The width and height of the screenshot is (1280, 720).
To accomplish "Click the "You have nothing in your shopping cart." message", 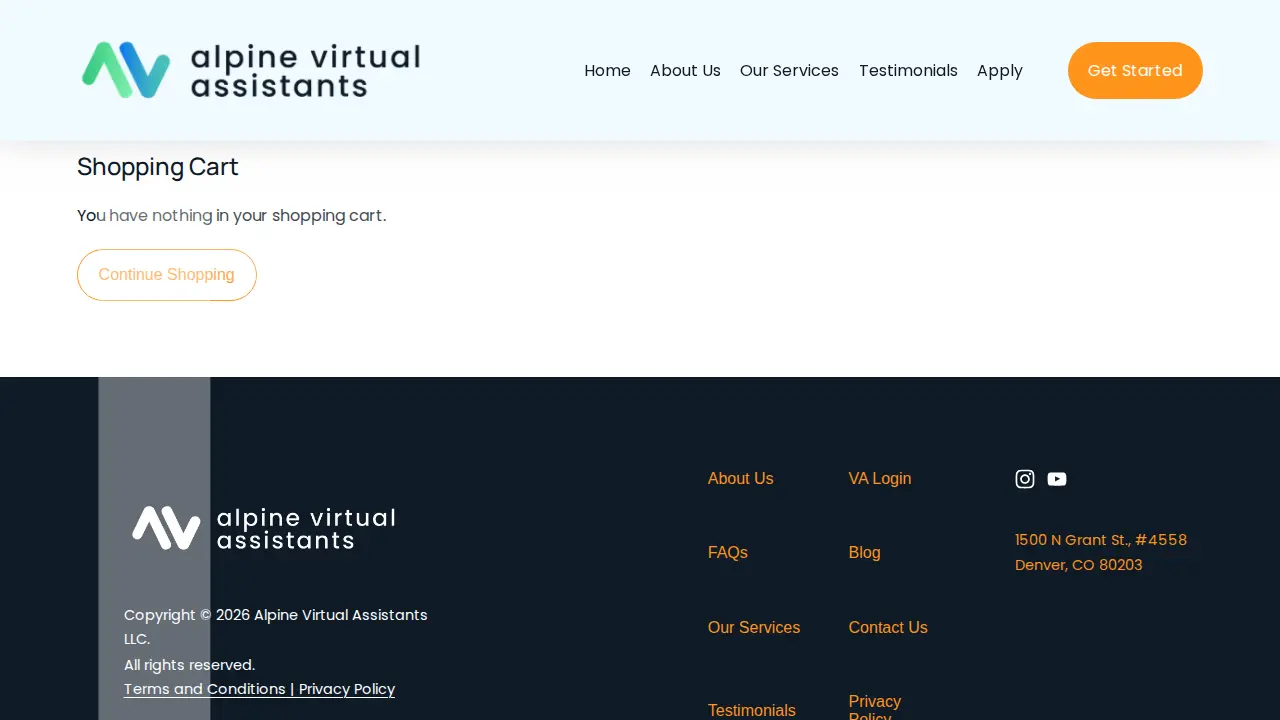I will point(231,215).
